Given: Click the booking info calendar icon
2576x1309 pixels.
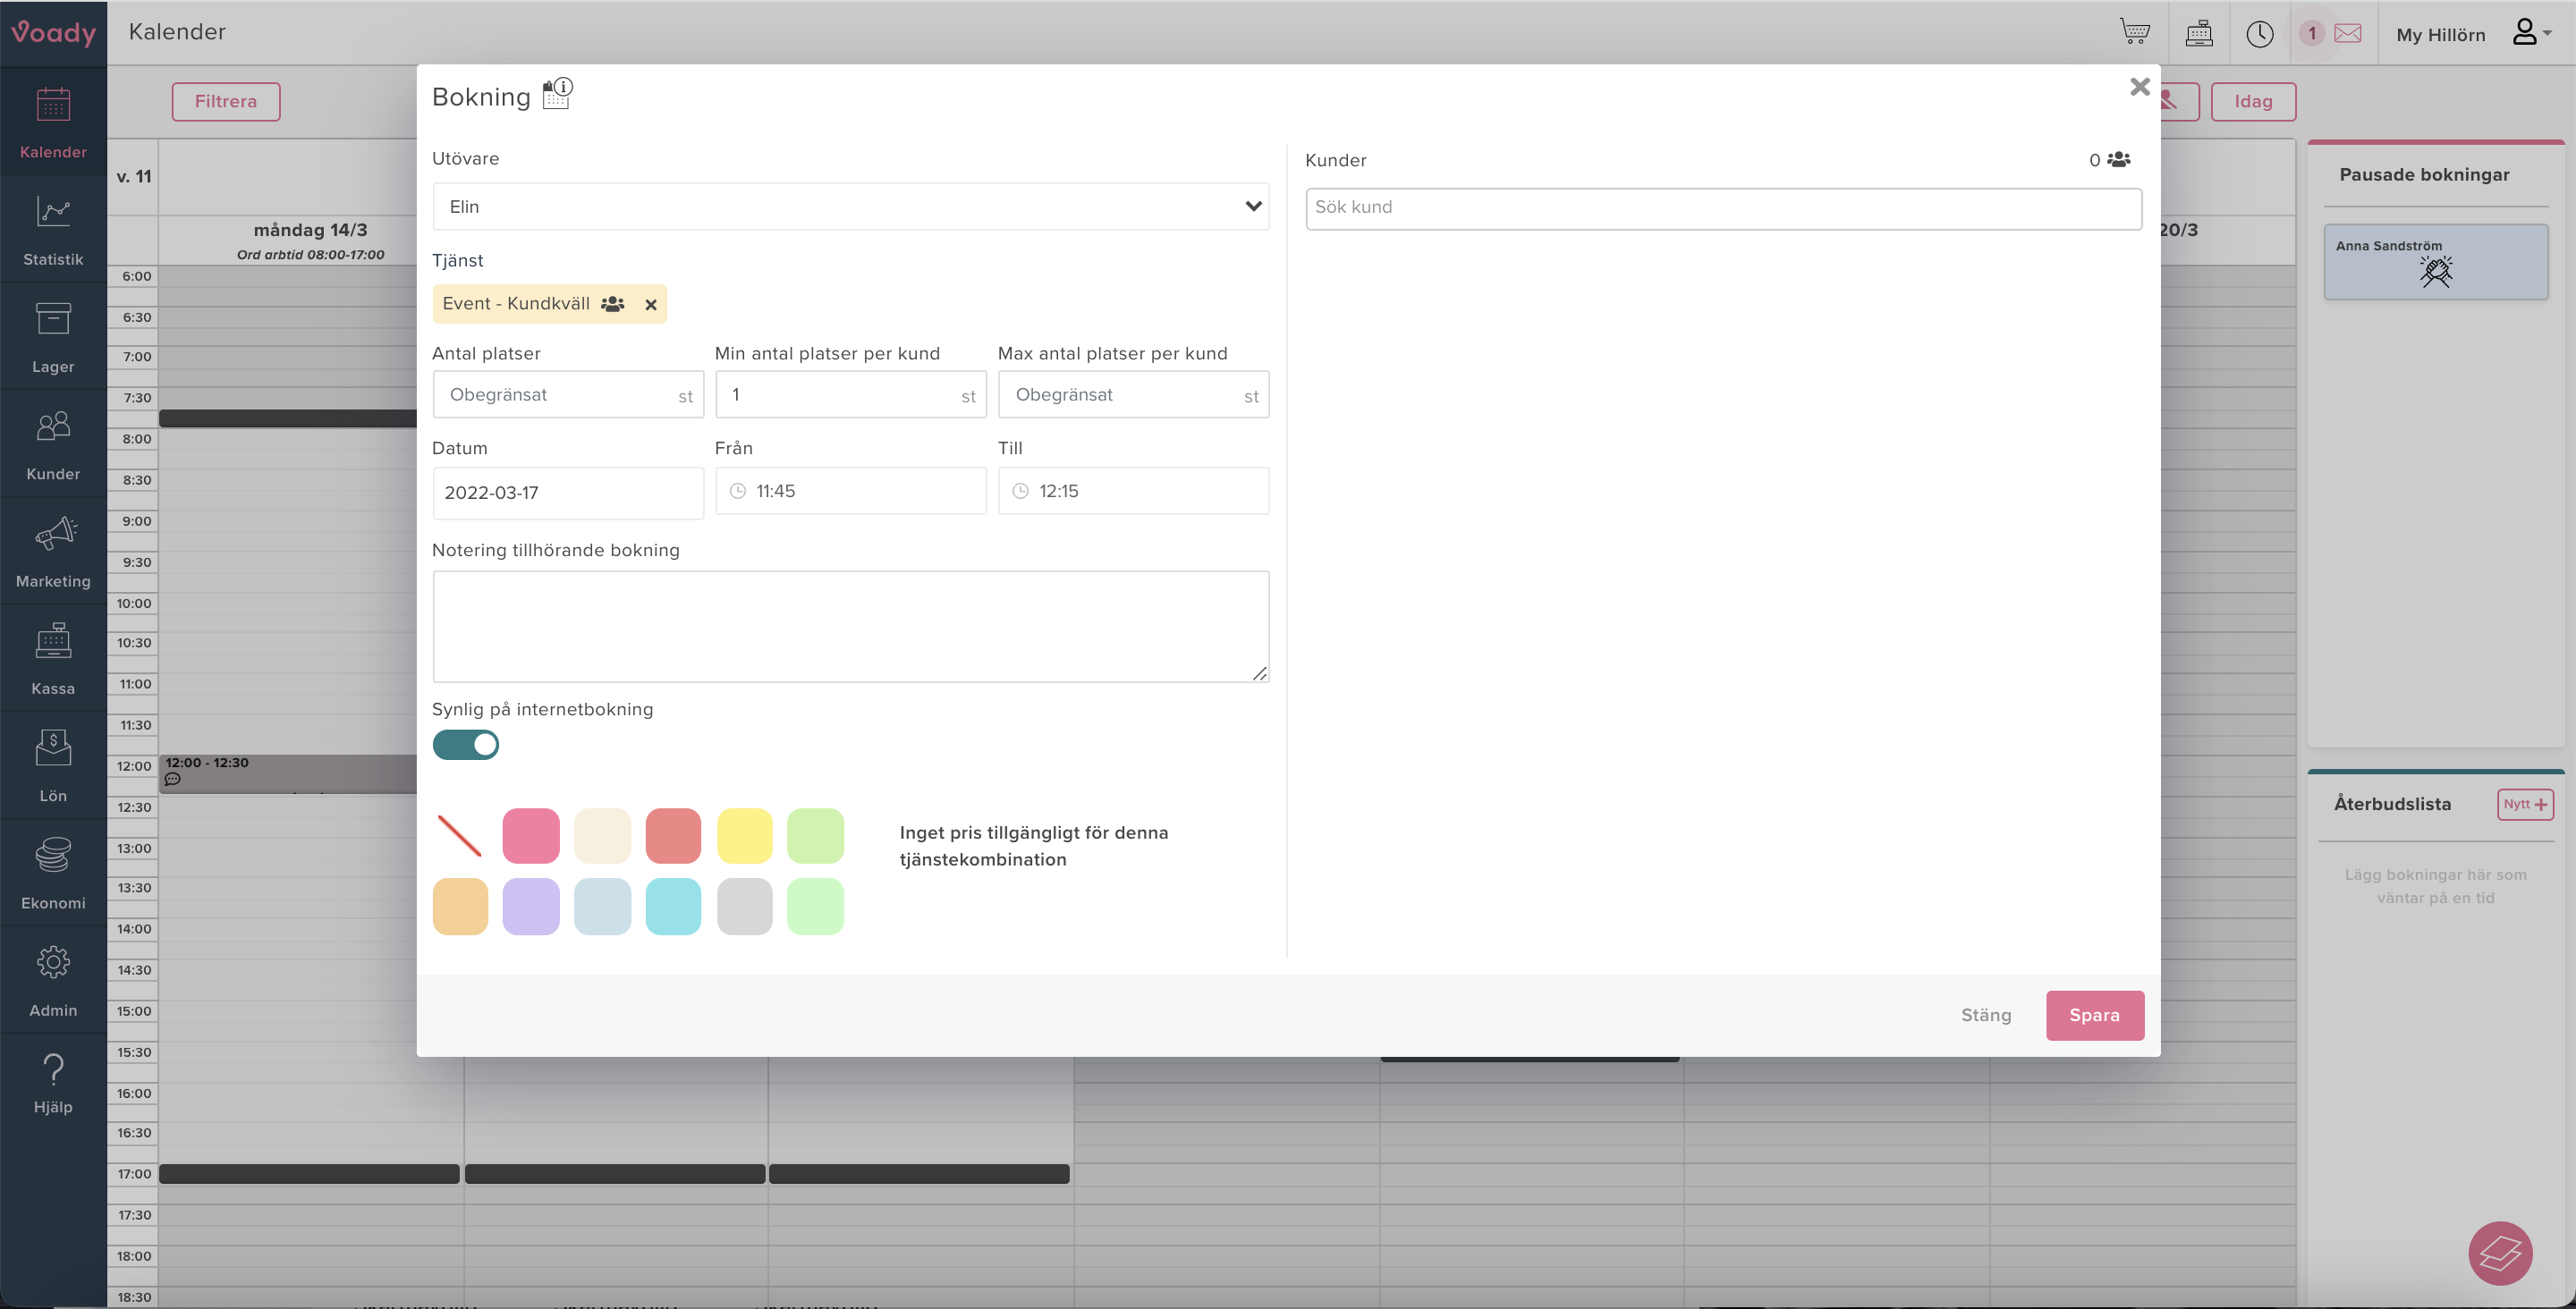Looking at the screenshot, I should coord(557,94).
